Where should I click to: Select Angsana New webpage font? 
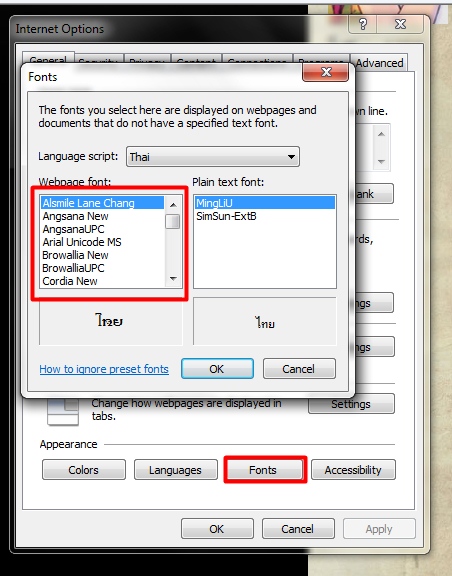pyautogui.click(x=75, y=216)
